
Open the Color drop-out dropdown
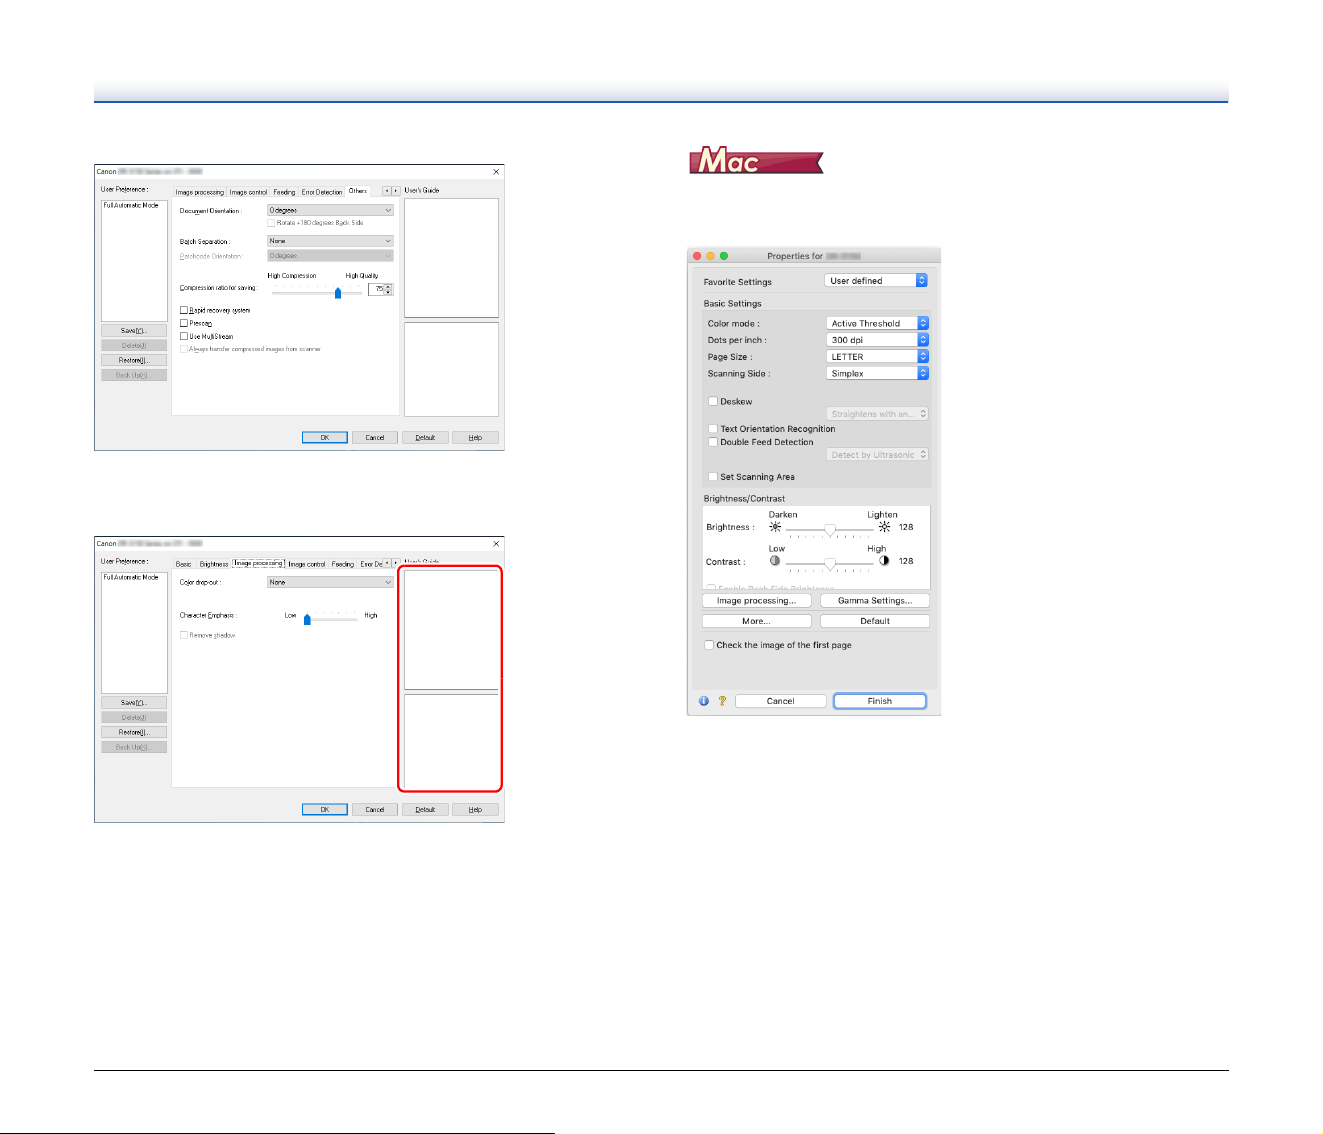[x=330, y=582]
